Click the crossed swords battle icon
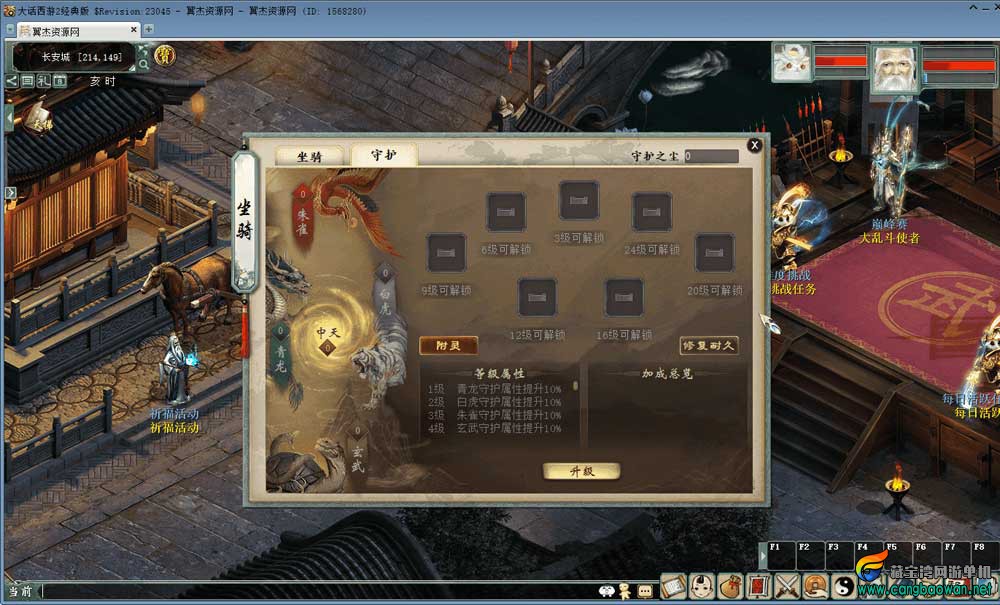Viewport: 1000px width, 605px height. point(788,586)
